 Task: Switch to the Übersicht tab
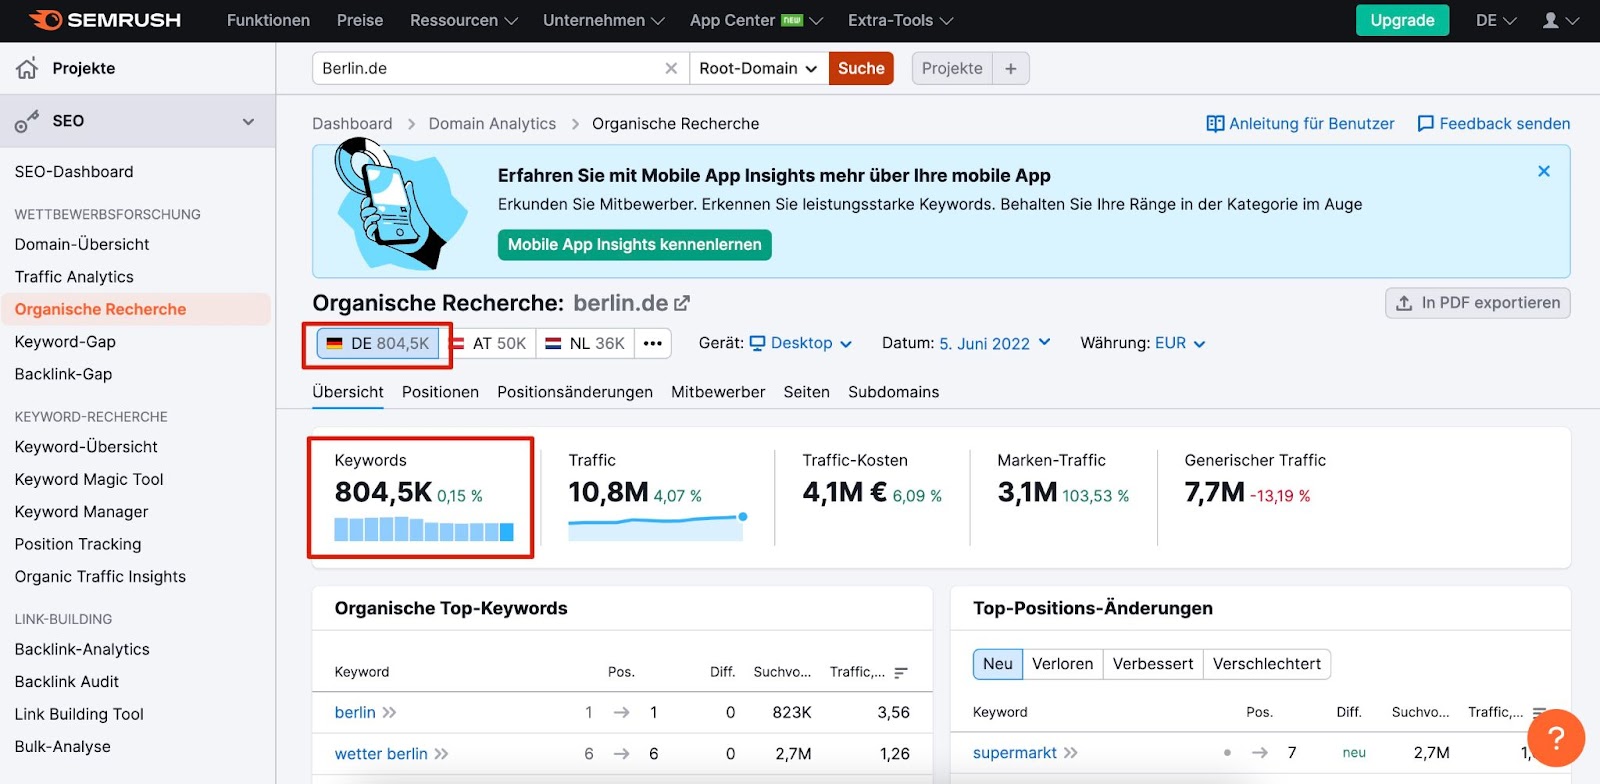(x=348, y=392)
